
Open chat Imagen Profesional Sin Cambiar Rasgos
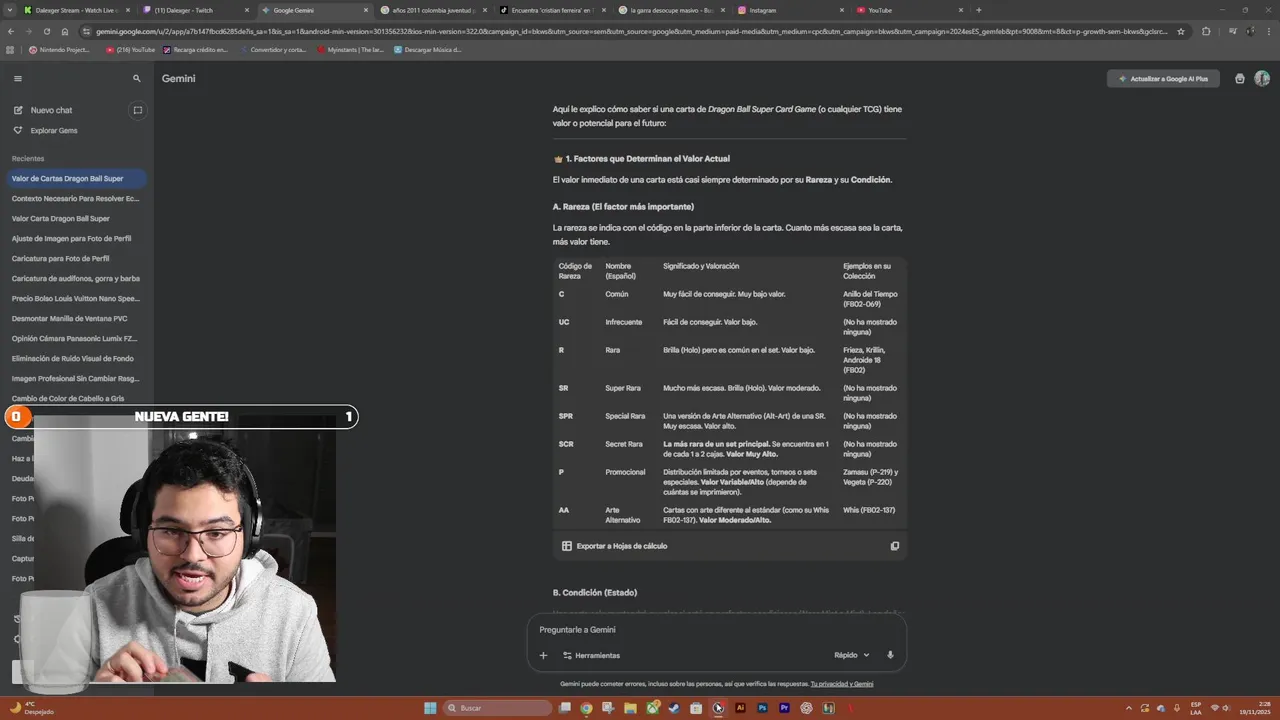74,378
